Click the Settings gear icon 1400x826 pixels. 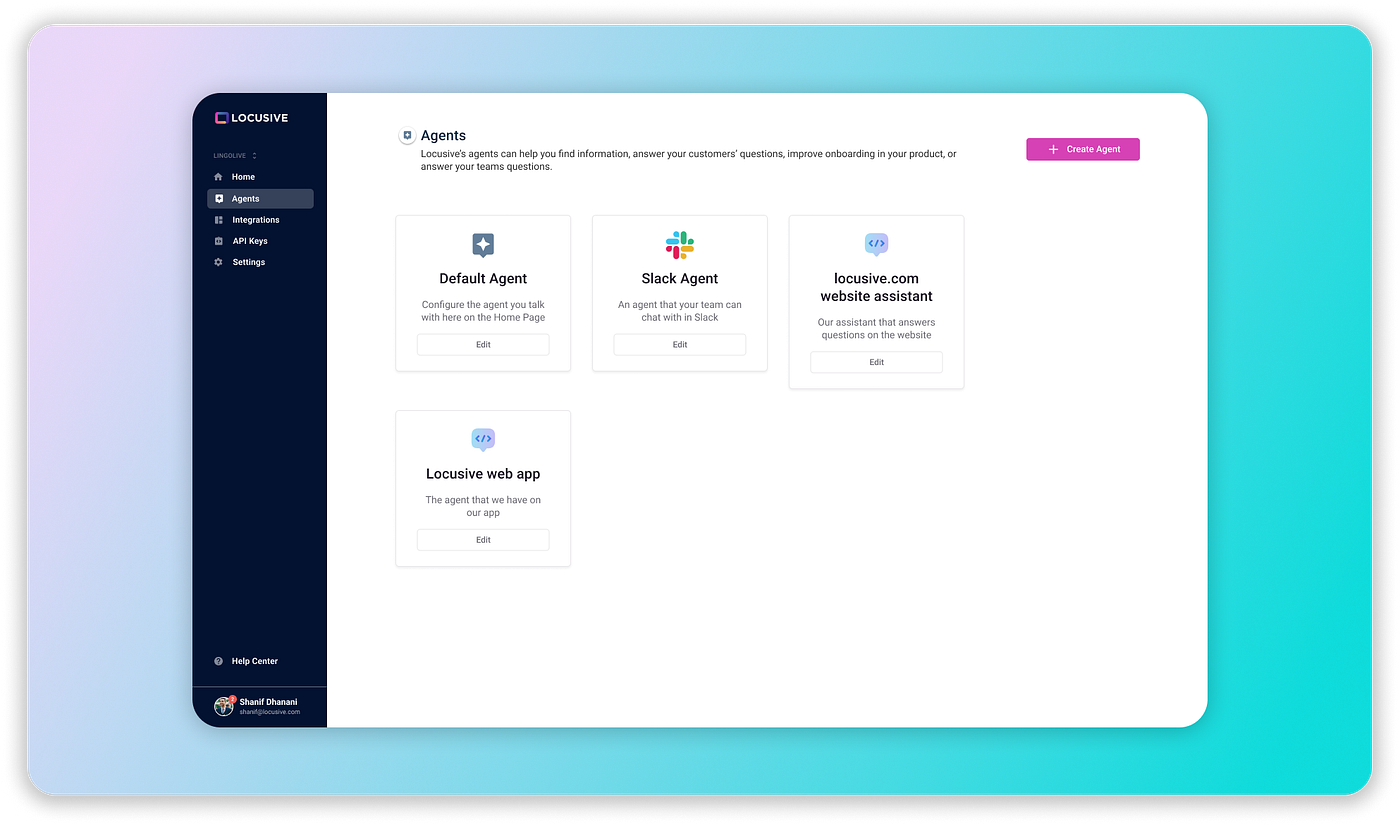pos(219,262)
